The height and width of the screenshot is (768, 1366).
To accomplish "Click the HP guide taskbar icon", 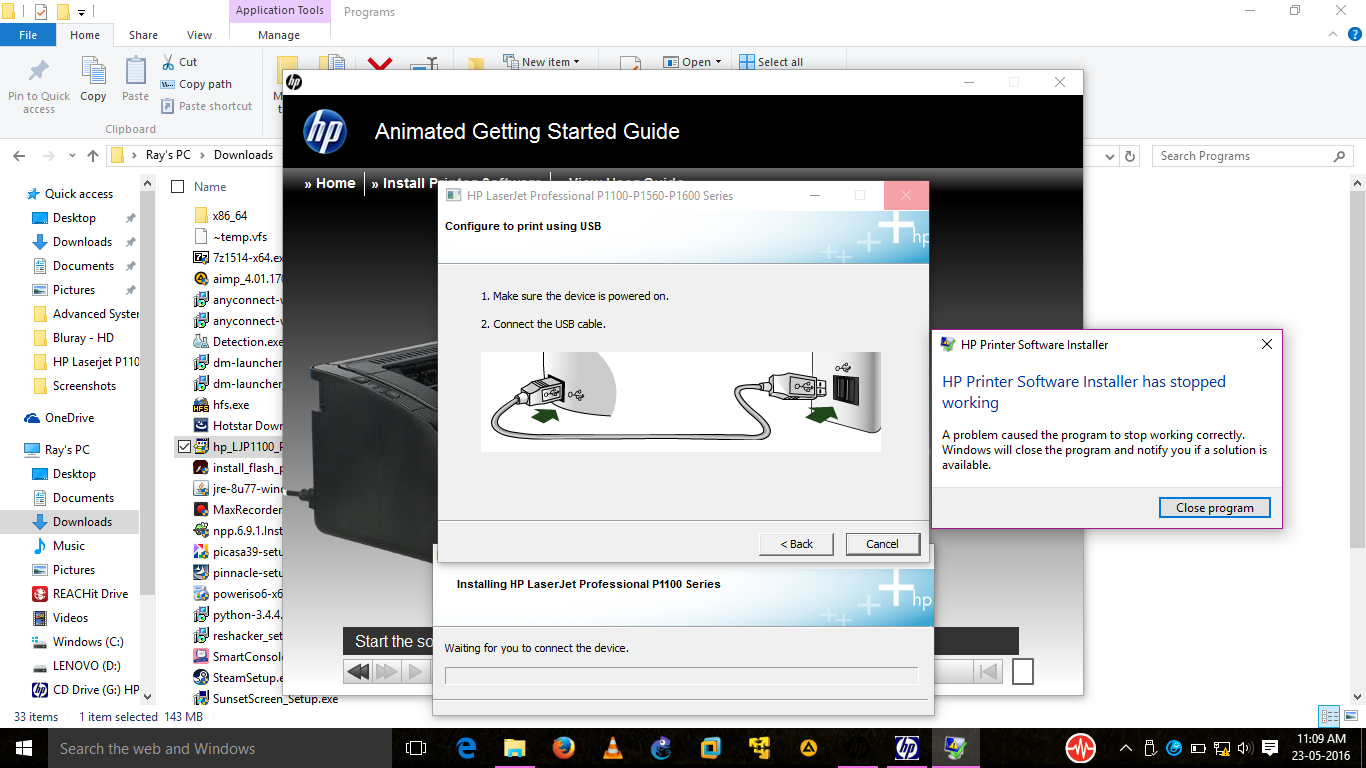I will (907, 748).
